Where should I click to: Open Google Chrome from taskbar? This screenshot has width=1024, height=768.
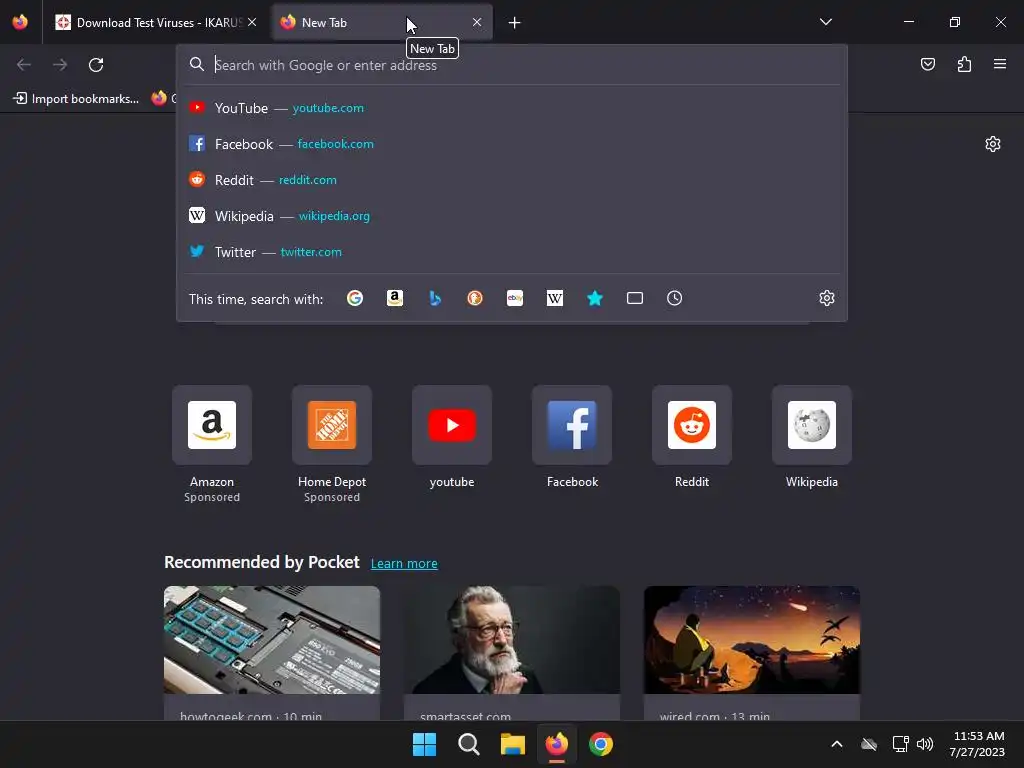pyautogui.click(x=601, y=744)
